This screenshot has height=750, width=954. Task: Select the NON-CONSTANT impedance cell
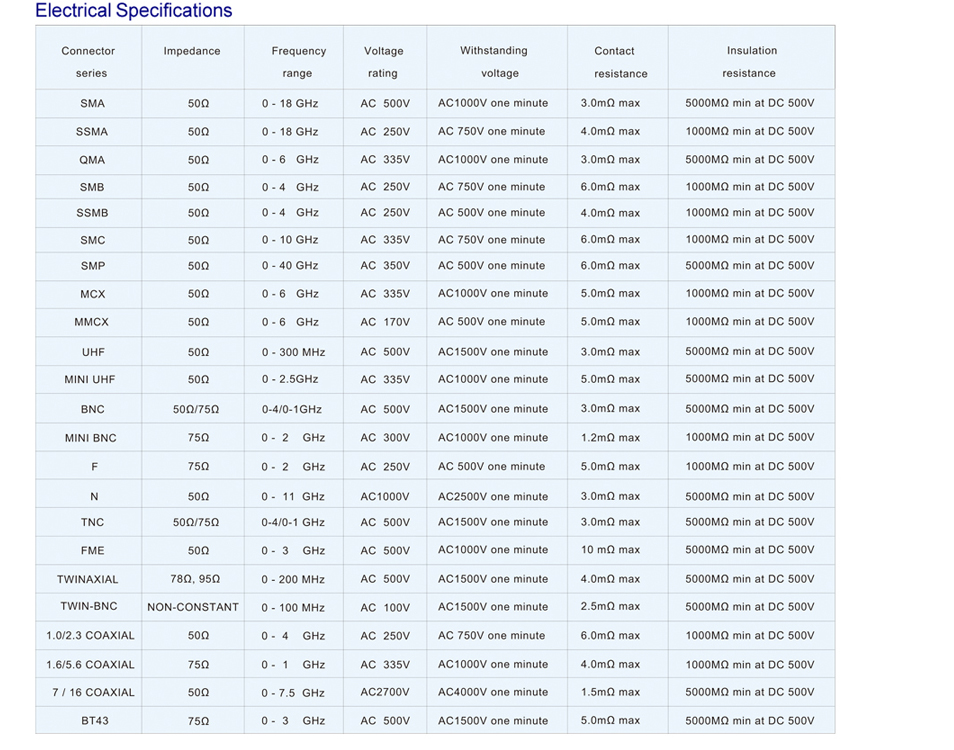pyautogui.click(x=193, y=607)
